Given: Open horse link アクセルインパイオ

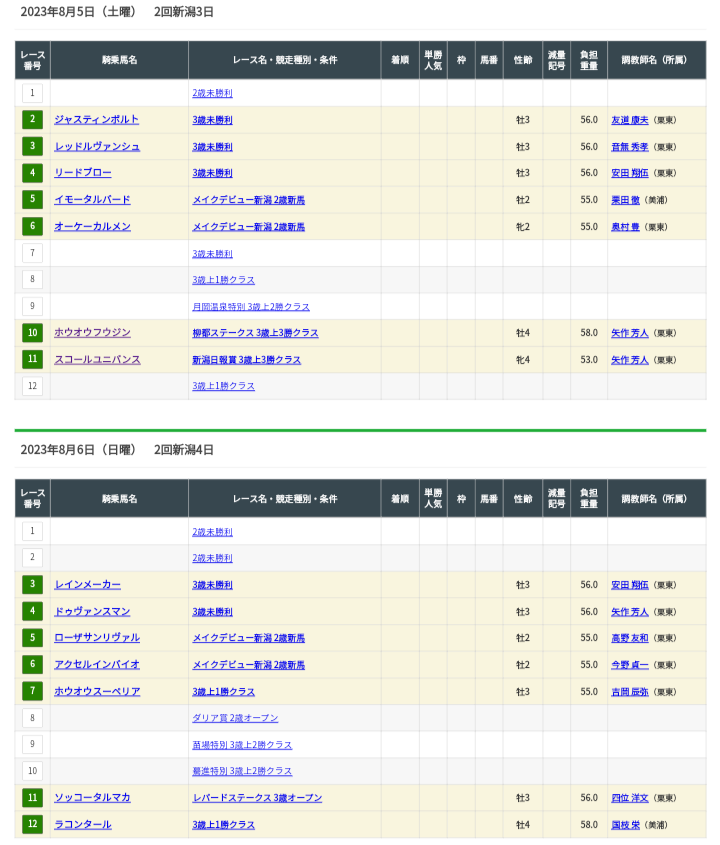Looking at the screenshot, I should pyautogui.click(x=97, y=665).
